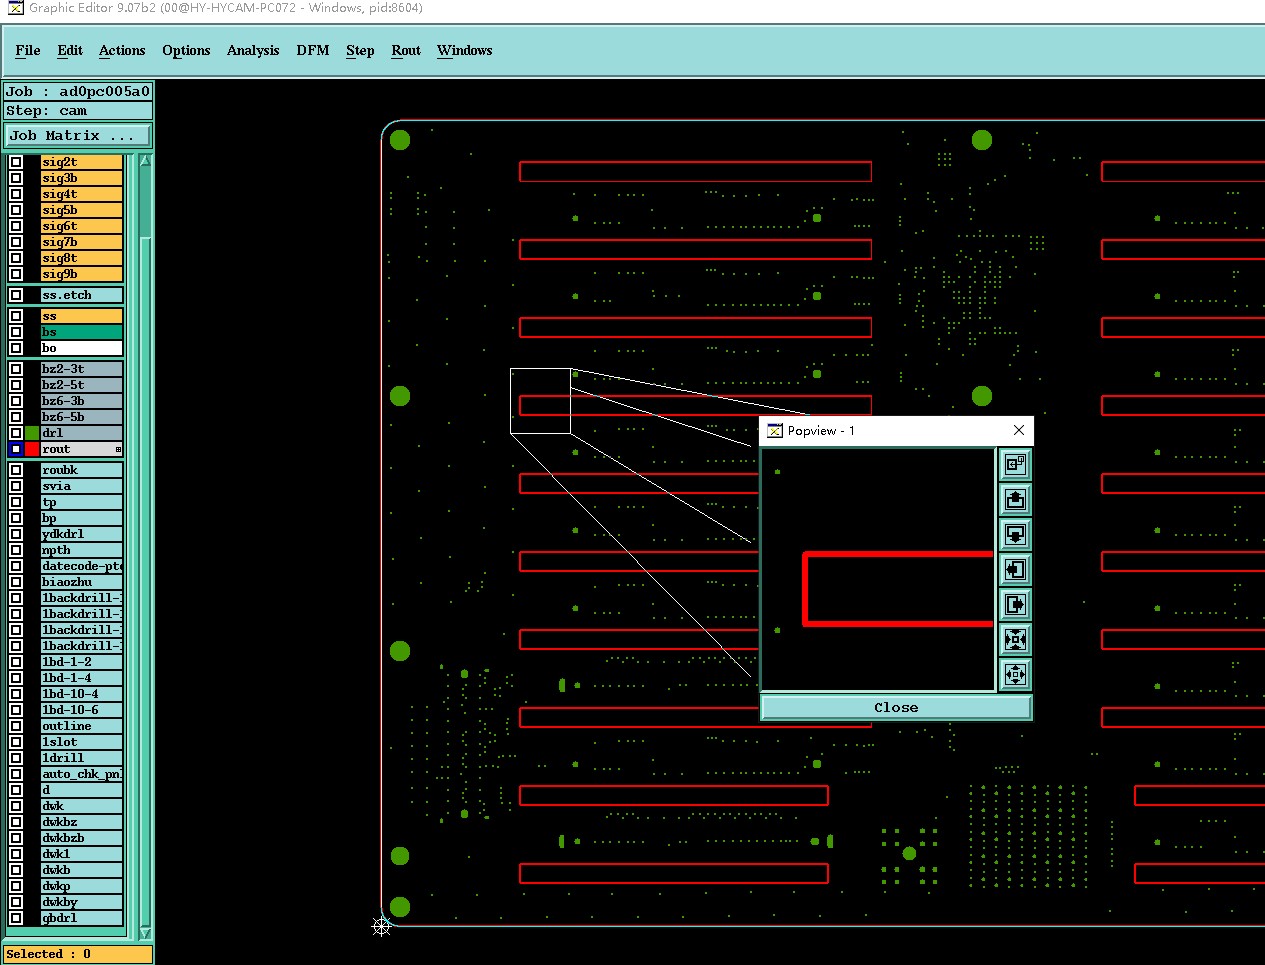This screenshot has width=1265, height=965.
Task: Pan the Popview down with arrow icon
Action: (x=1015, y=535)
